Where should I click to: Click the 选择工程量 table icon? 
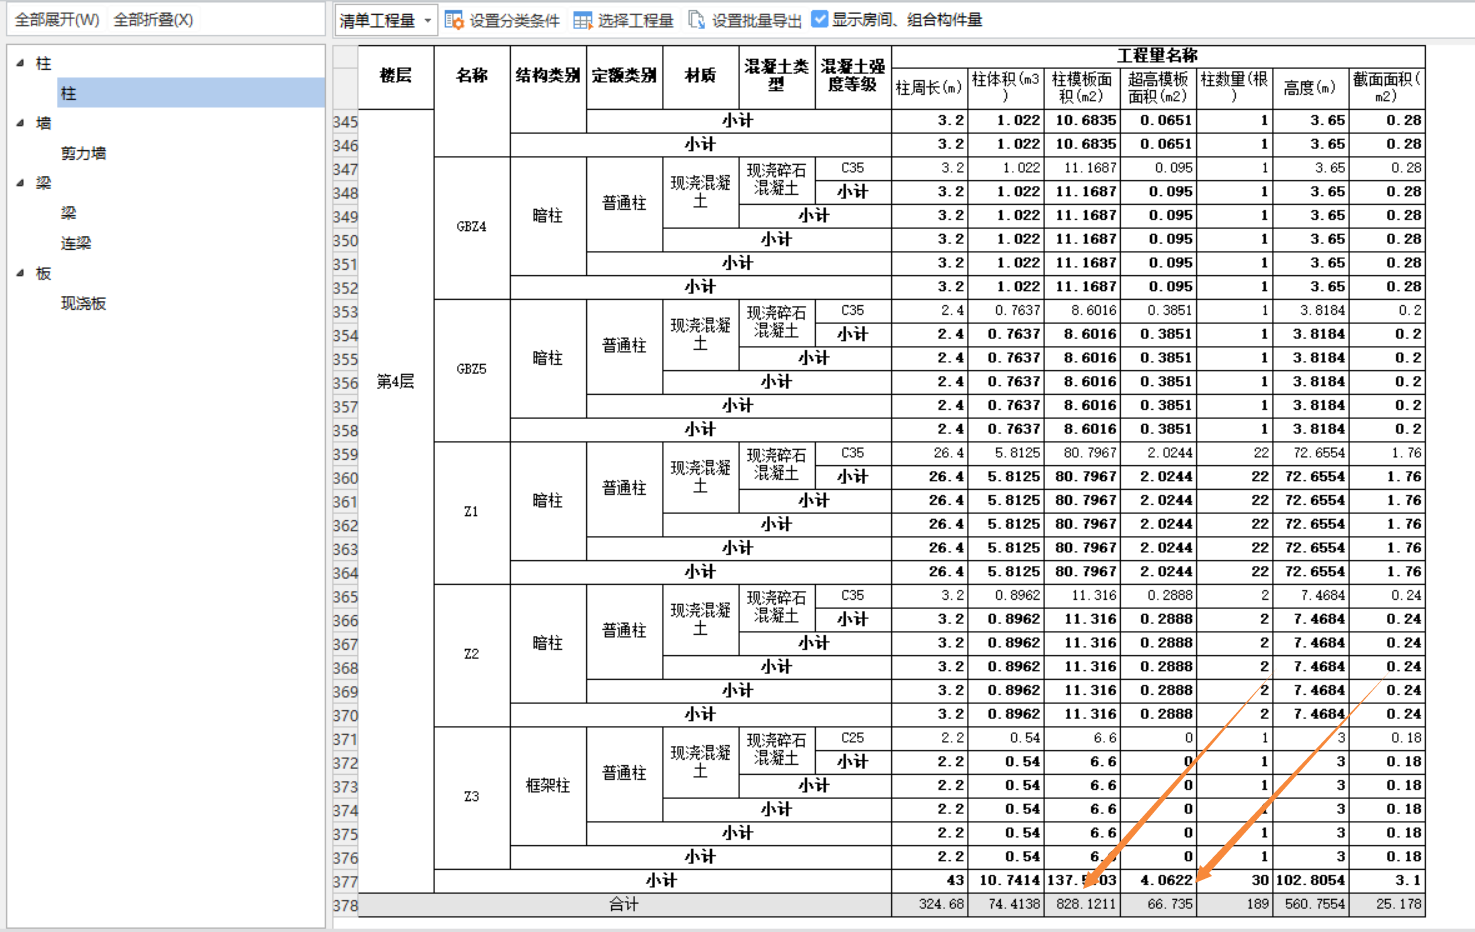point(583,20)
